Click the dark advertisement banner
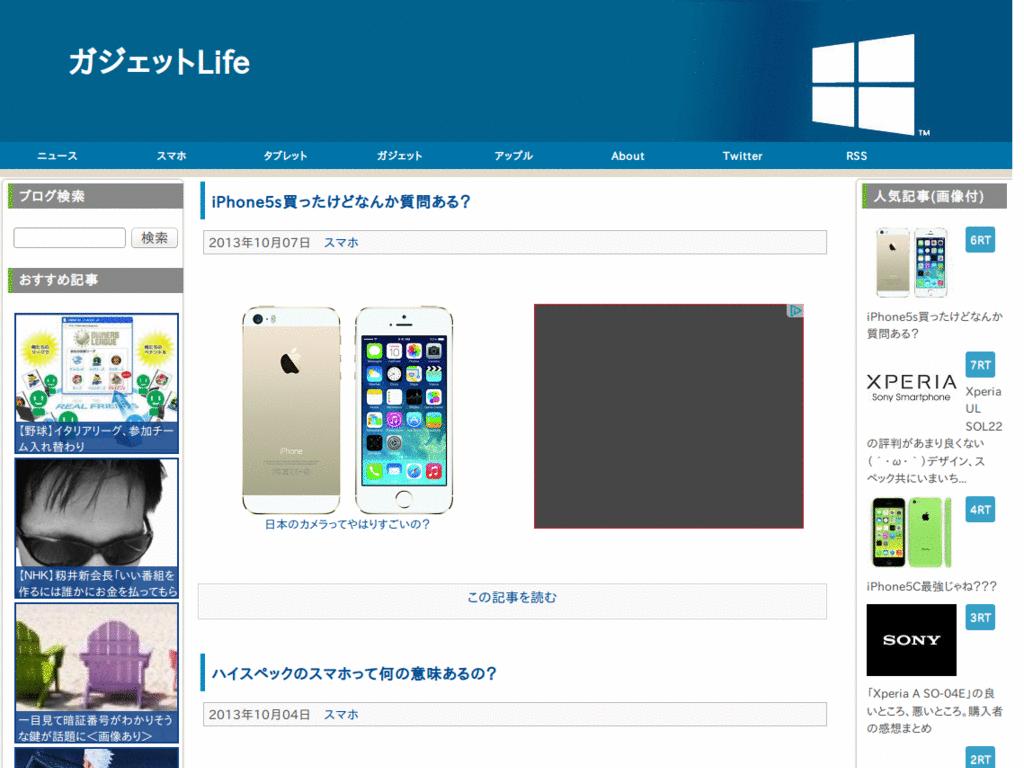This screenshot has height=768, width=1024. [669, 416]
